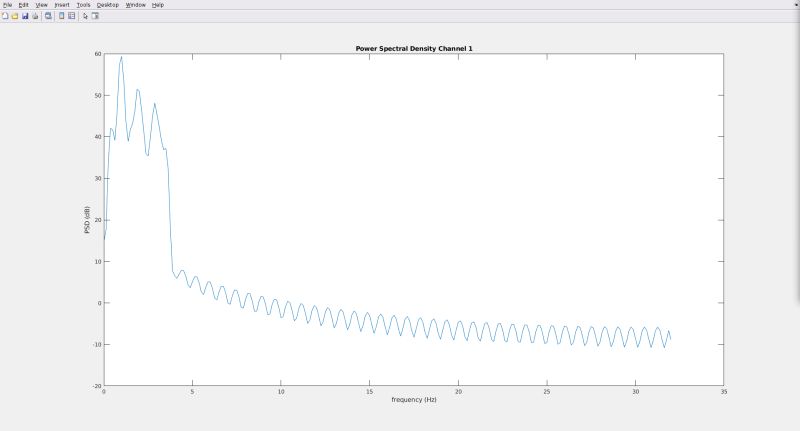Open the View menu
This screenshot has width=800, height=431.
(x=41, y=5)
